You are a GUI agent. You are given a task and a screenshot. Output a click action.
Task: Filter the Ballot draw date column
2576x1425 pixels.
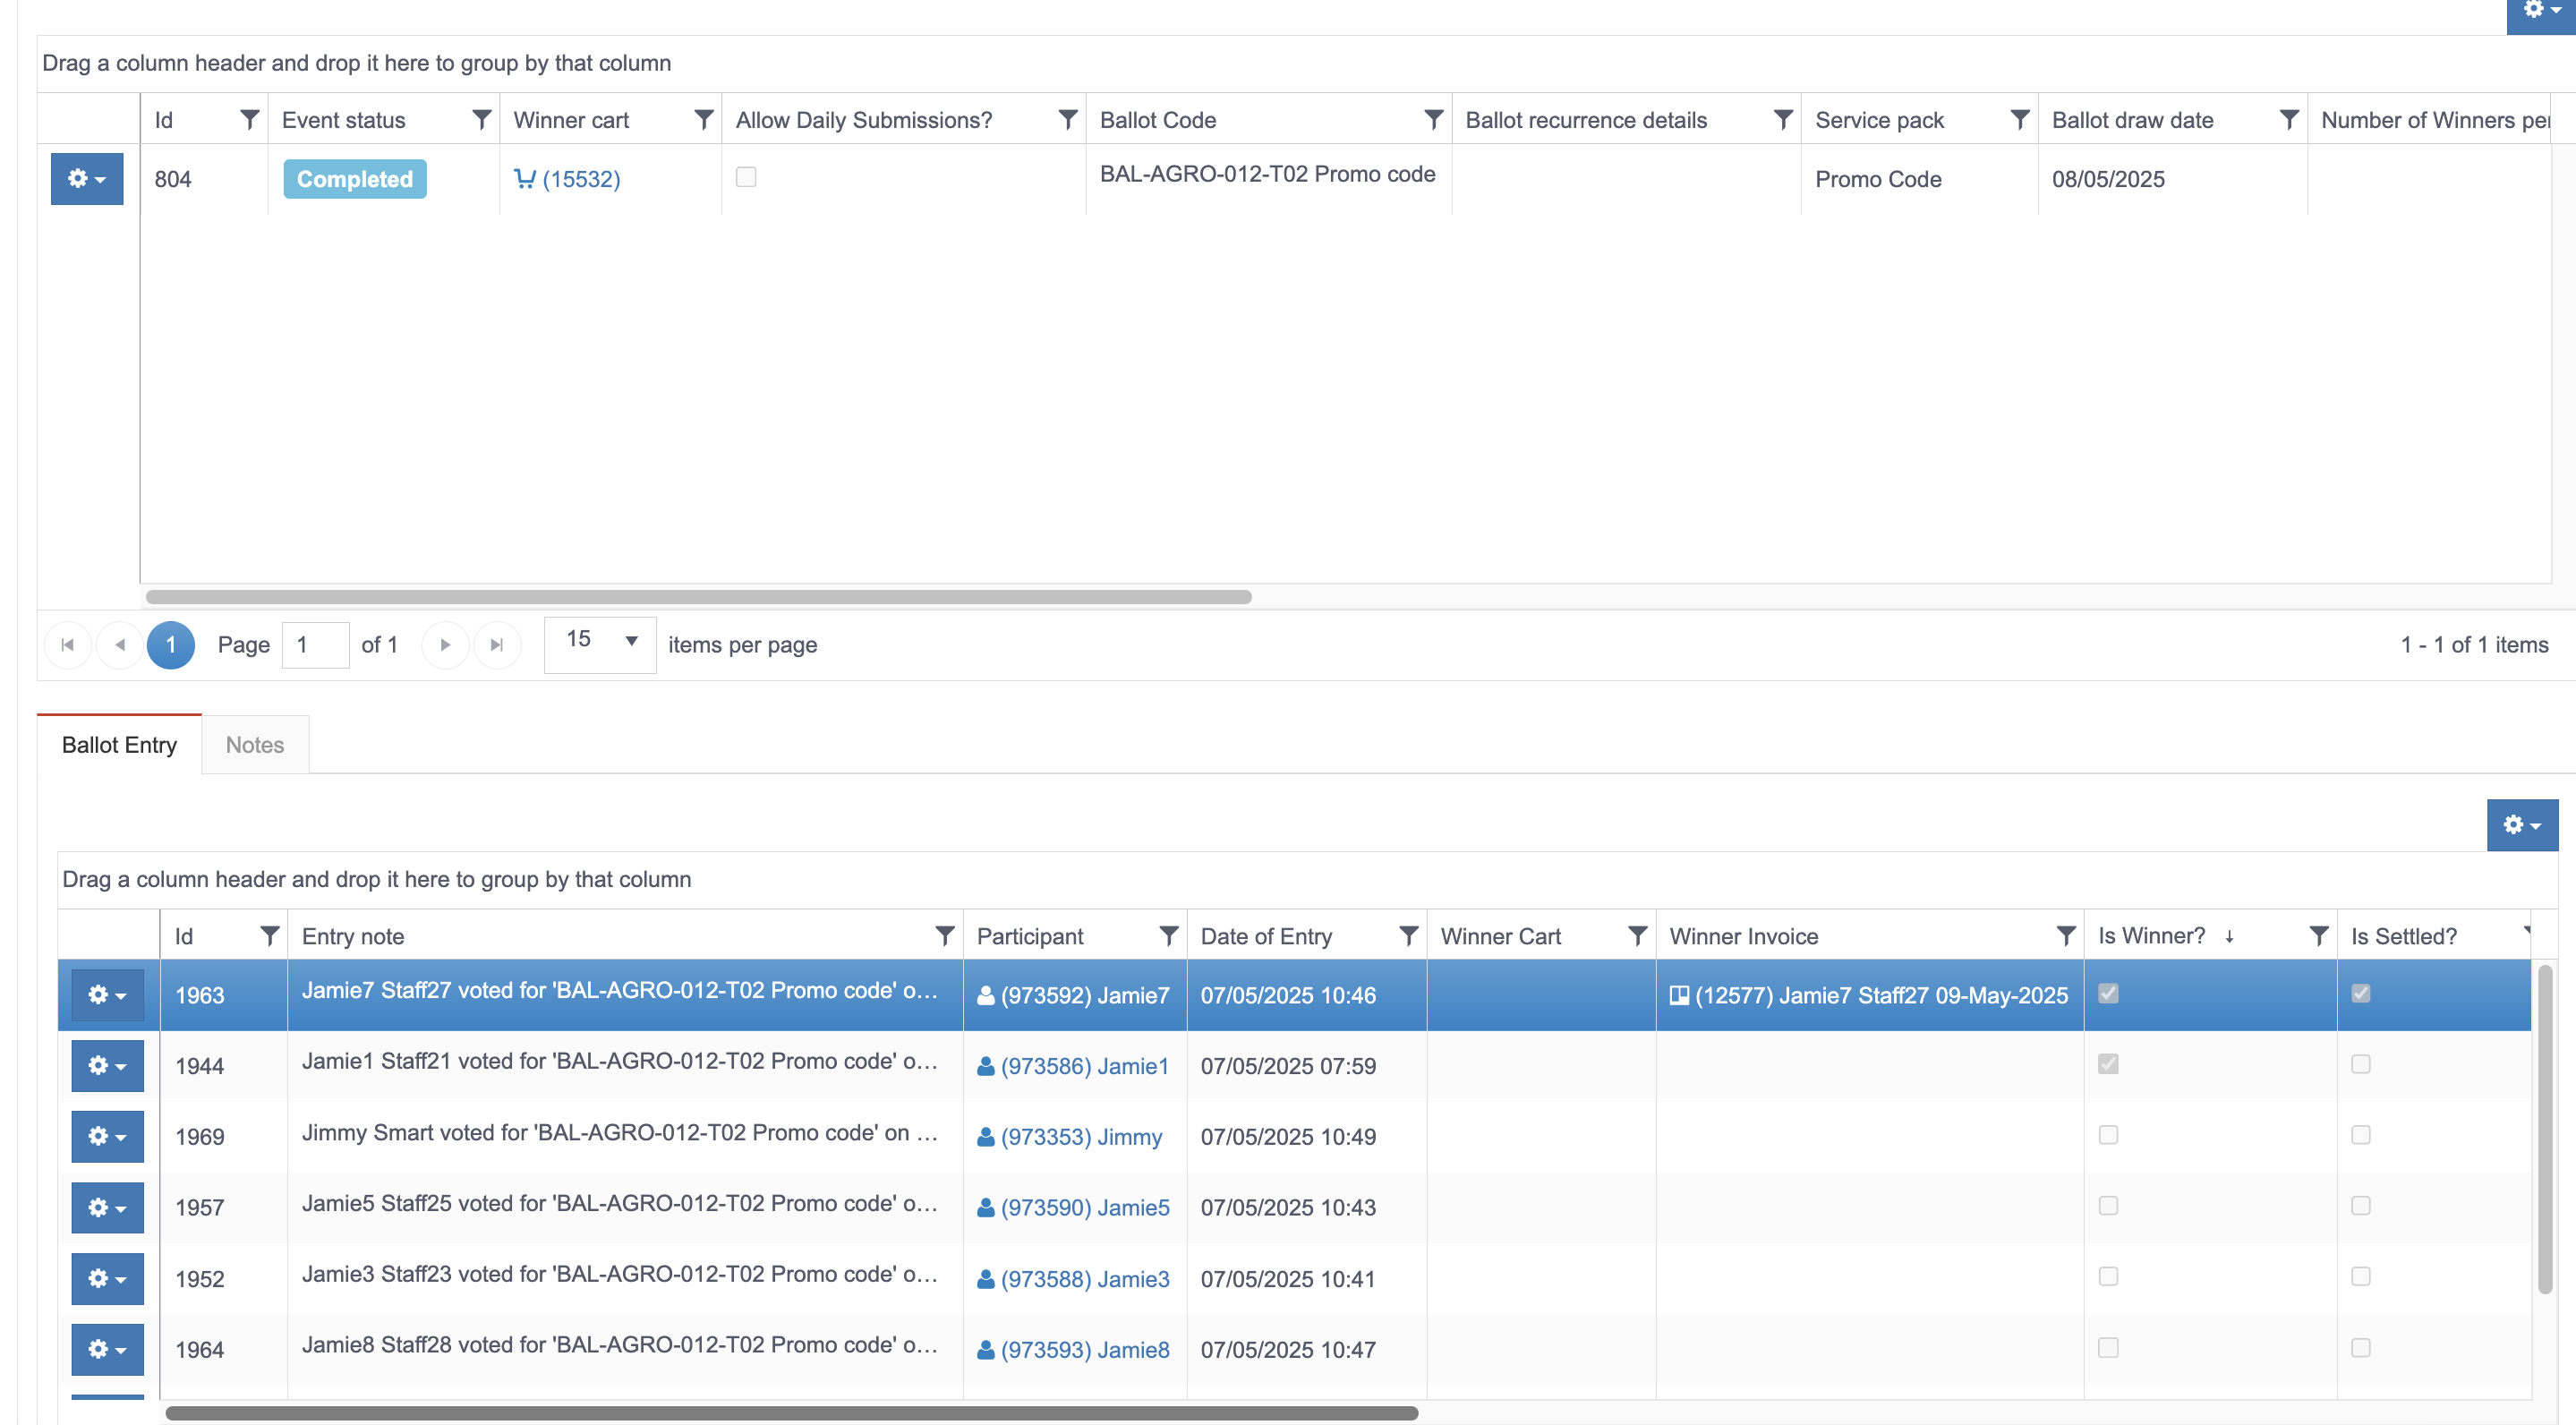(2288, 120)
